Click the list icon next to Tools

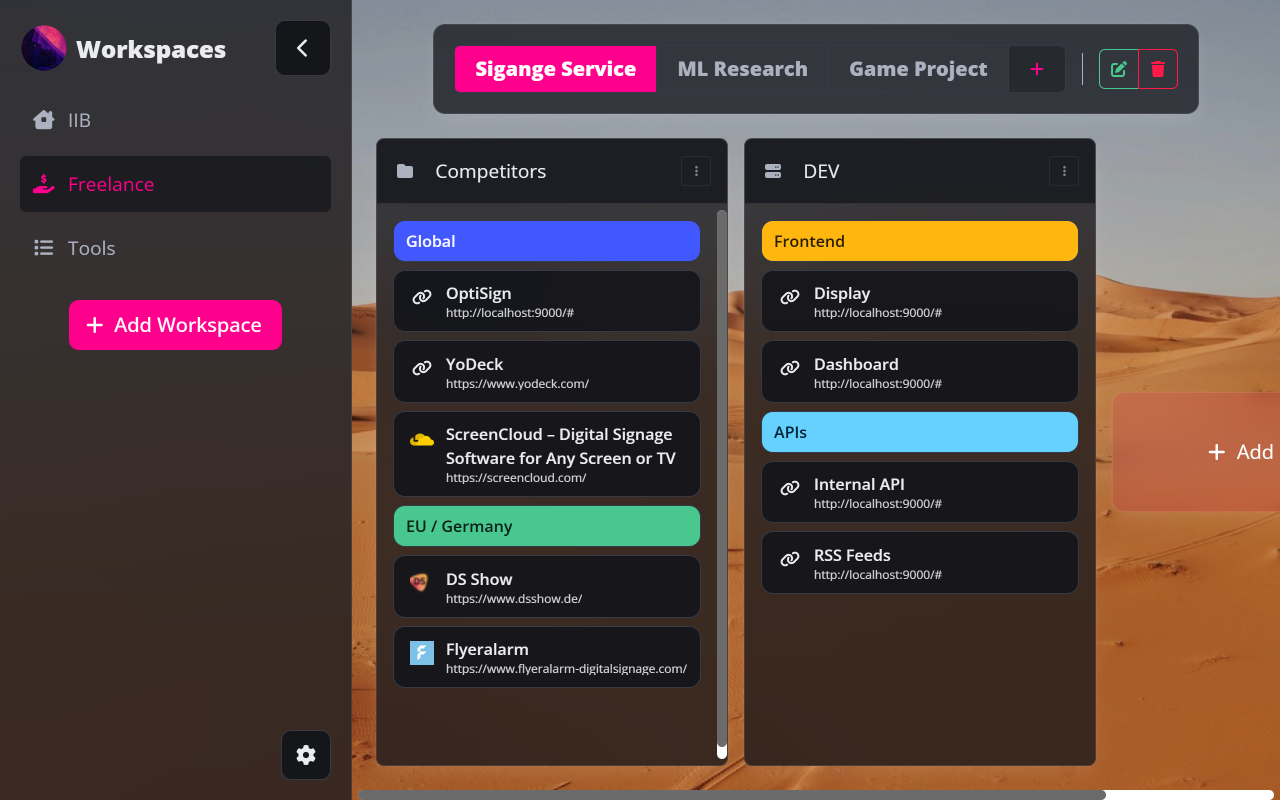(43, 248)
